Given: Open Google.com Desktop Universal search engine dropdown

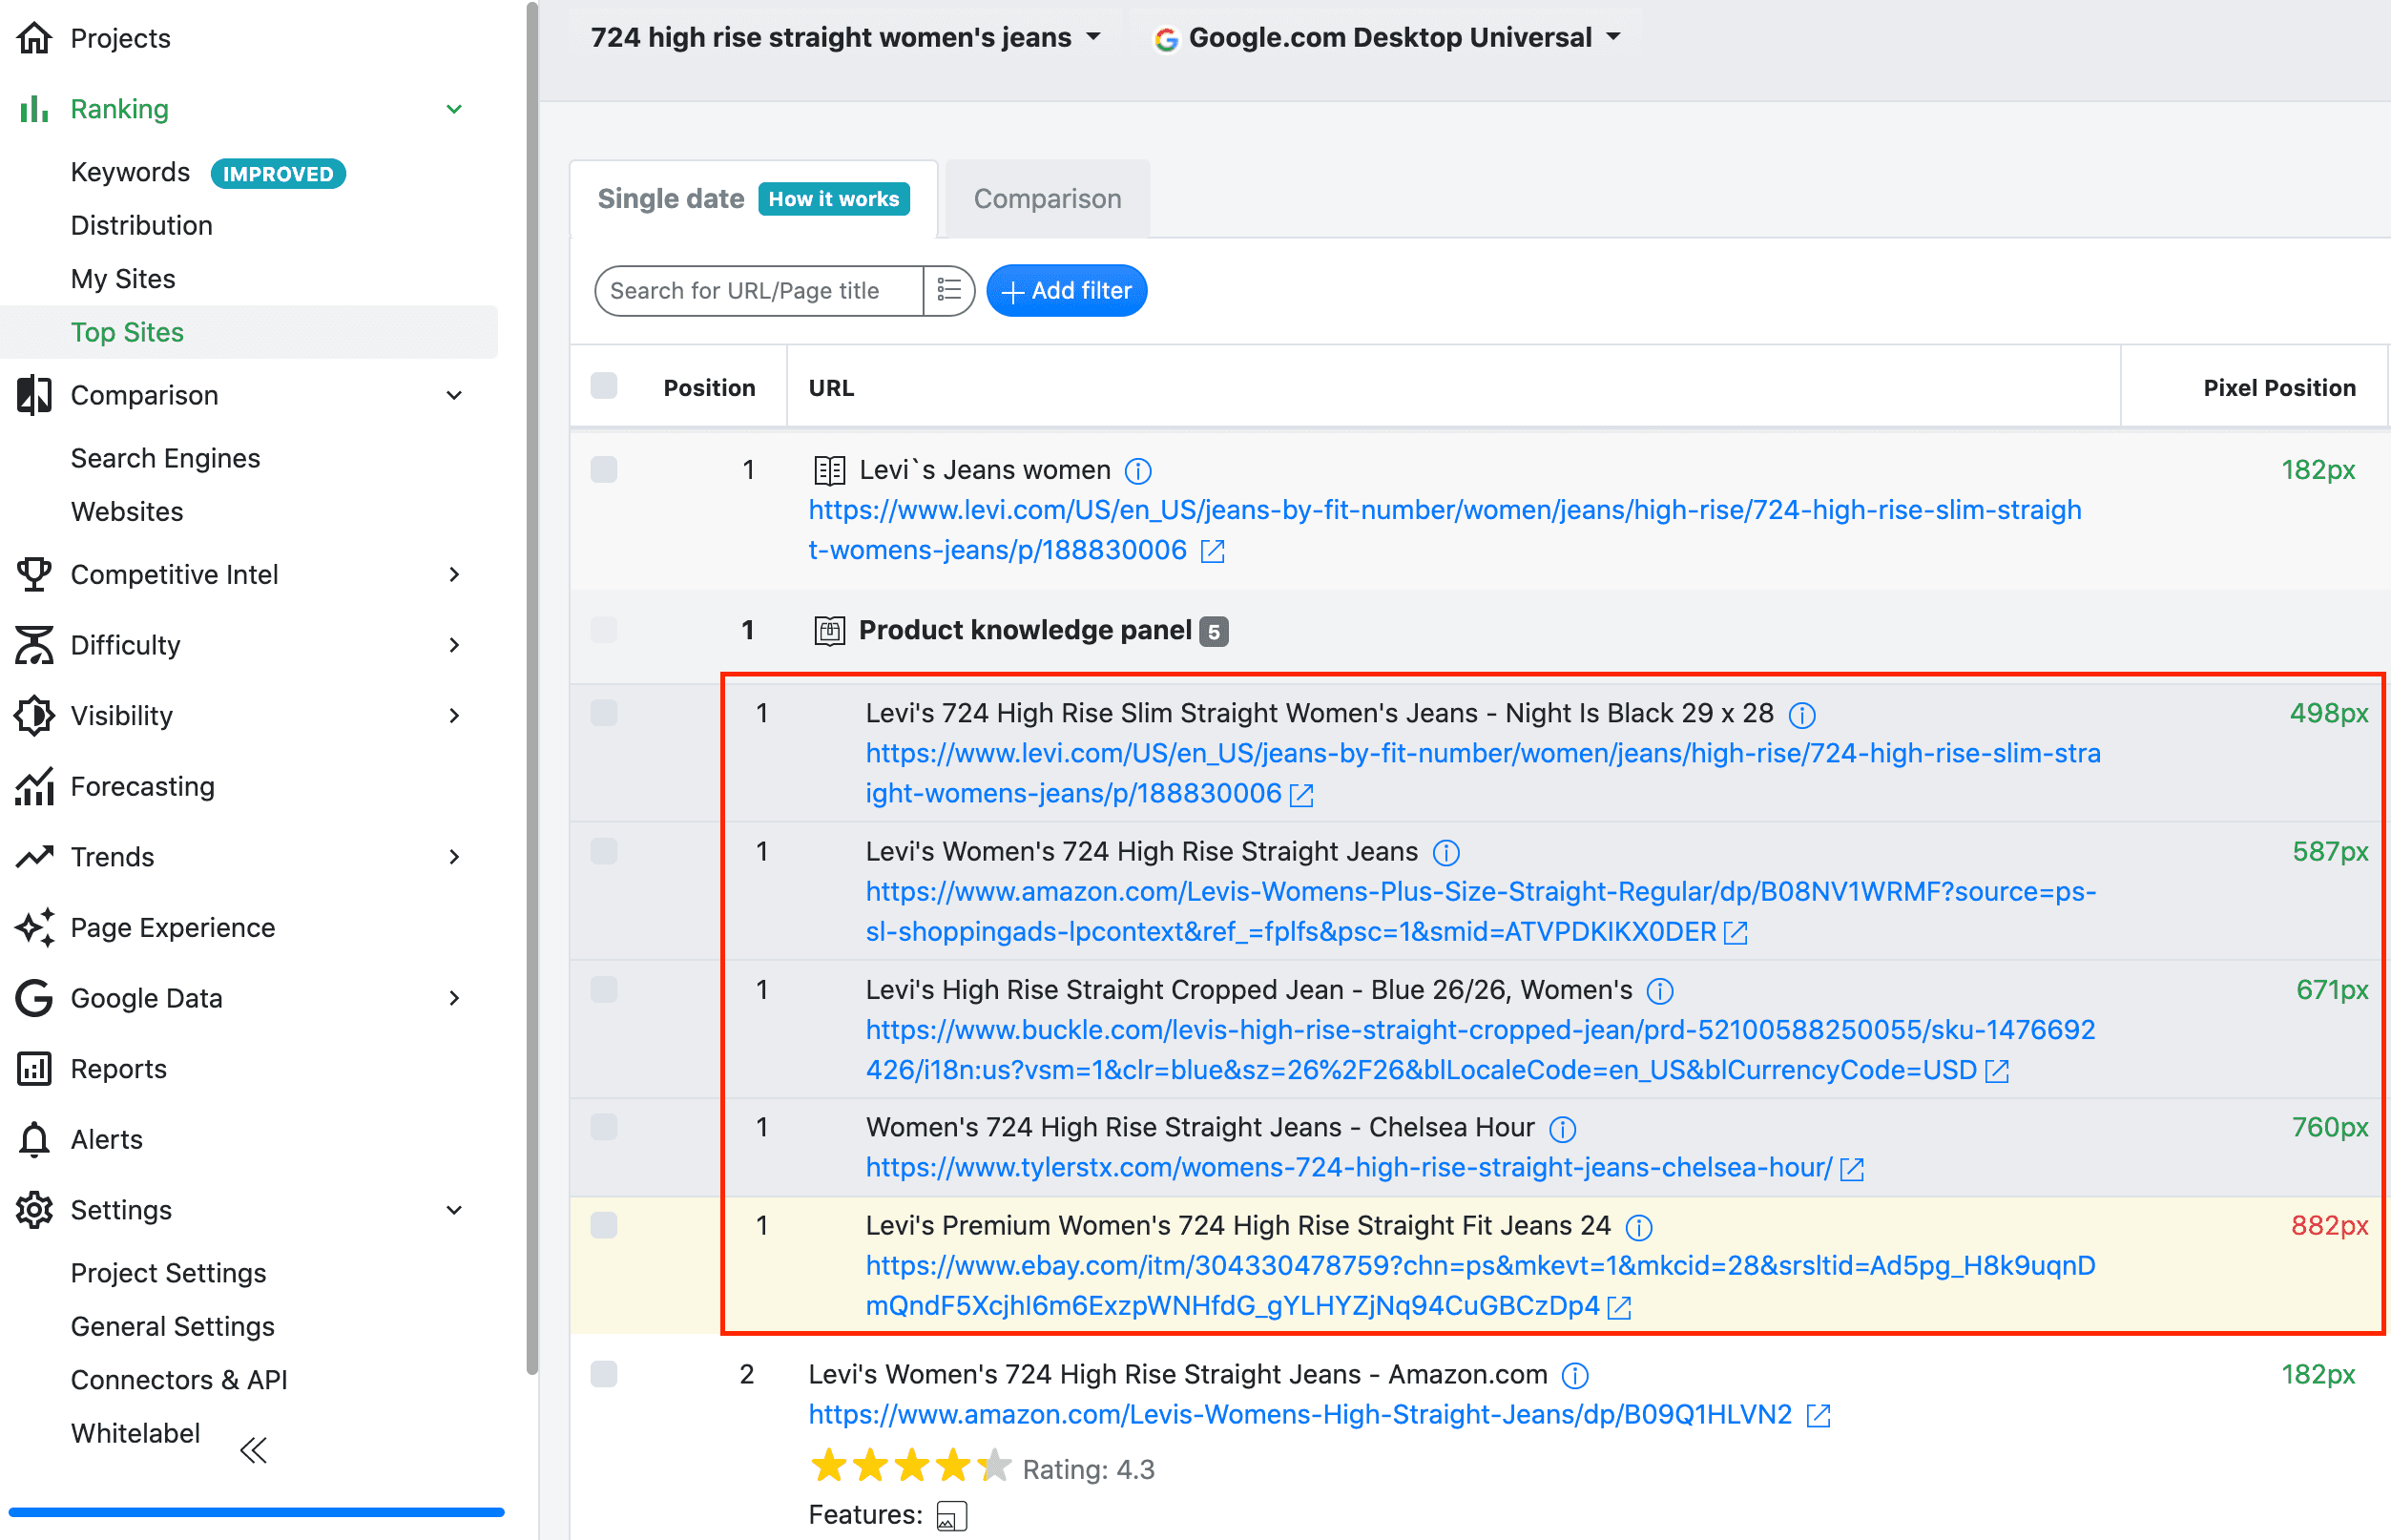Looking at the screenshot, I should [1386, 38].
